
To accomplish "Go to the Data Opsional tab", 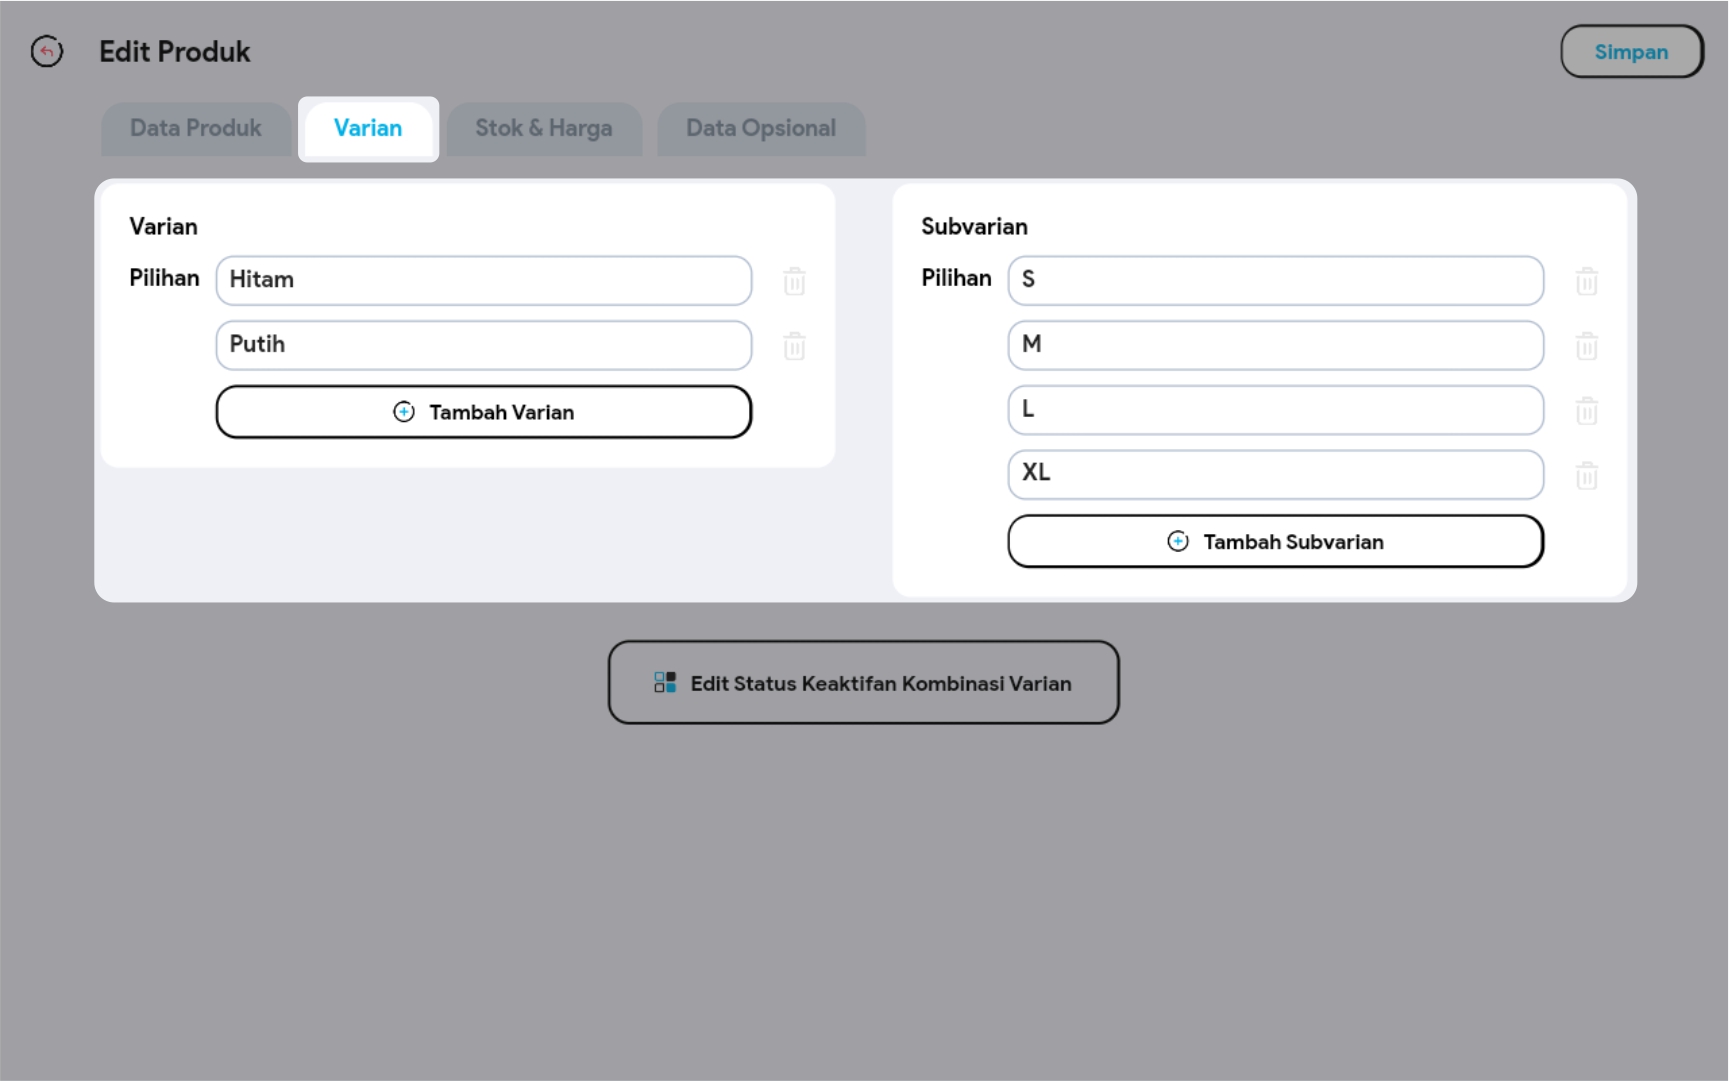I will click(760, 128).
